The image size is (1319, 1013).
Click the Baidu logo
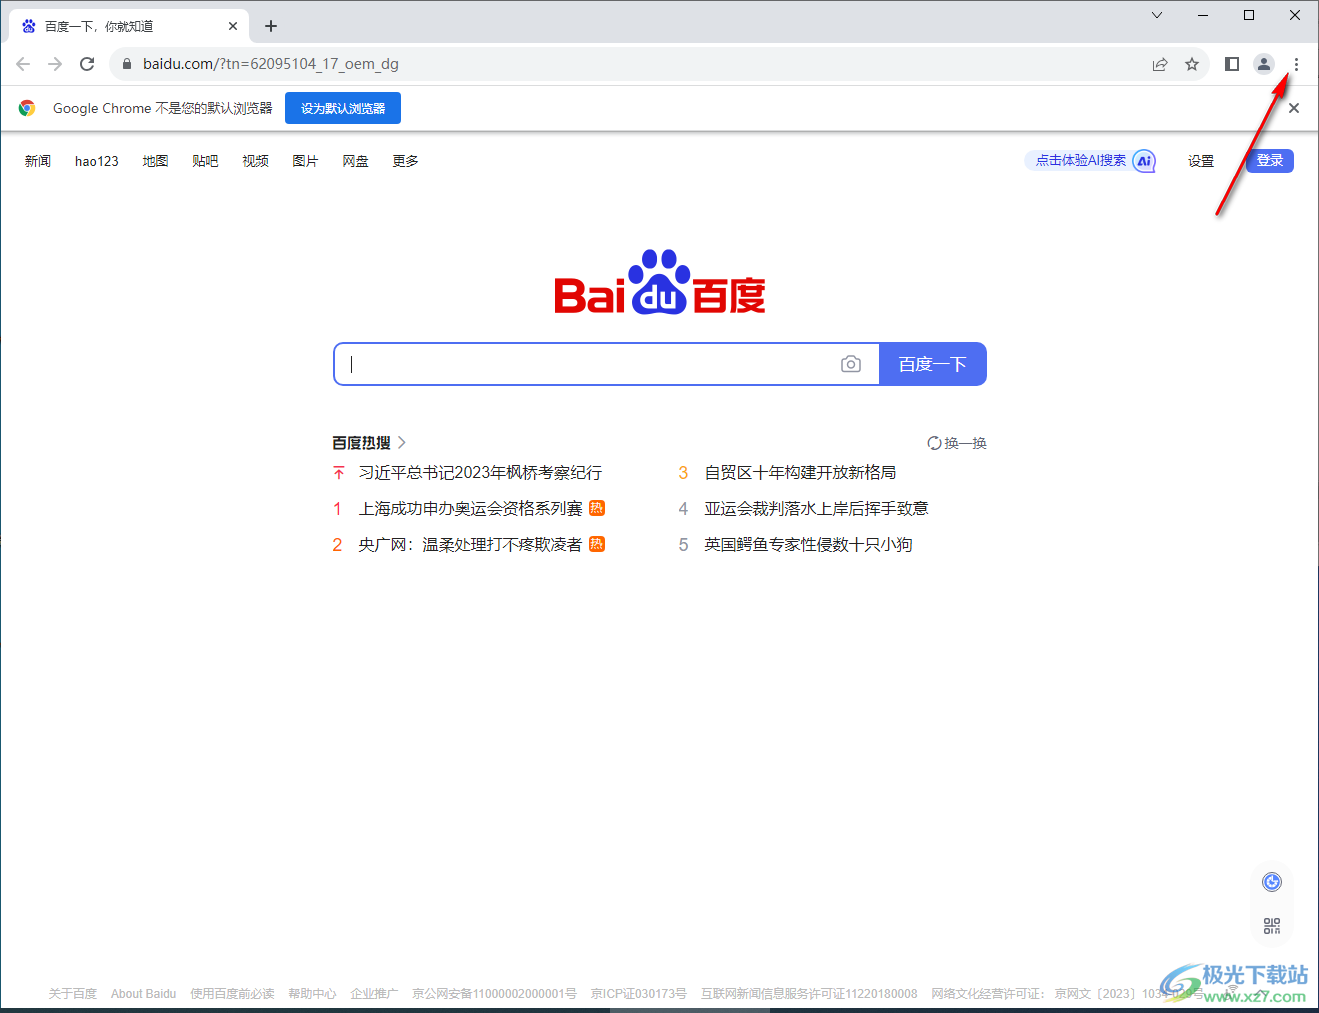[x=660, y=282]
